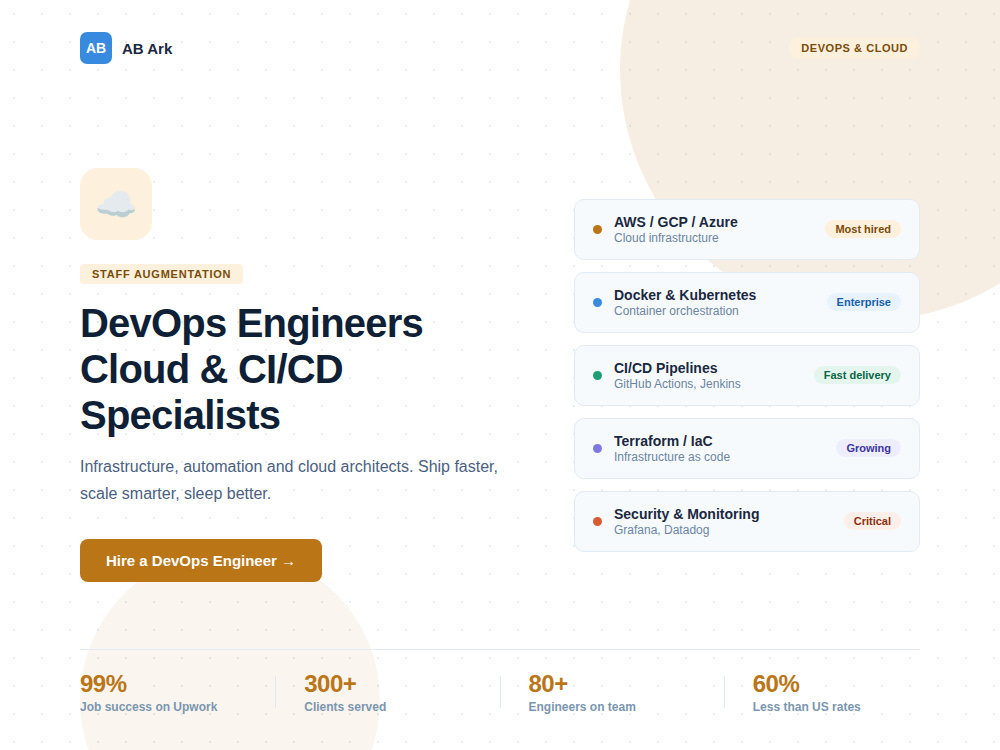The height and width of the screenshot is (750, 1000).
Task: Click the Hire a DevOps Engineer button
Action: (201, 561)
